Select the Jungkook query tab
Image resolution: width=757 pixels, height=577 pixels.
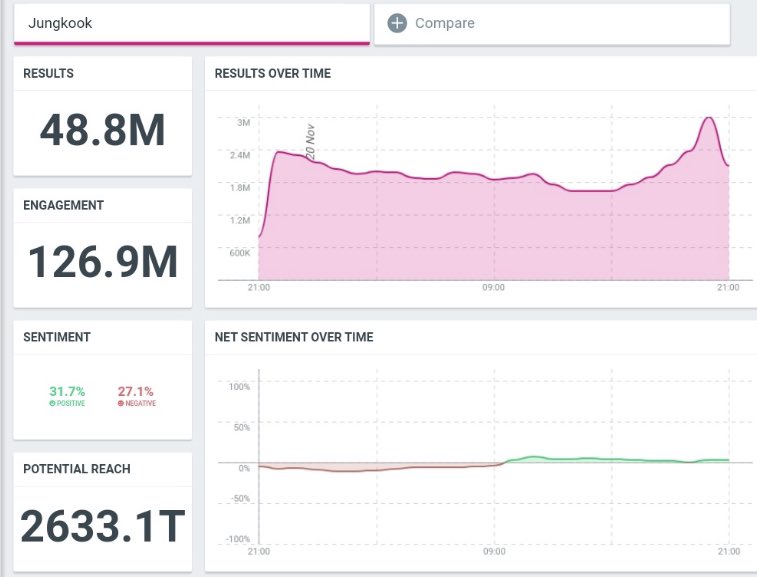[192, 24]
